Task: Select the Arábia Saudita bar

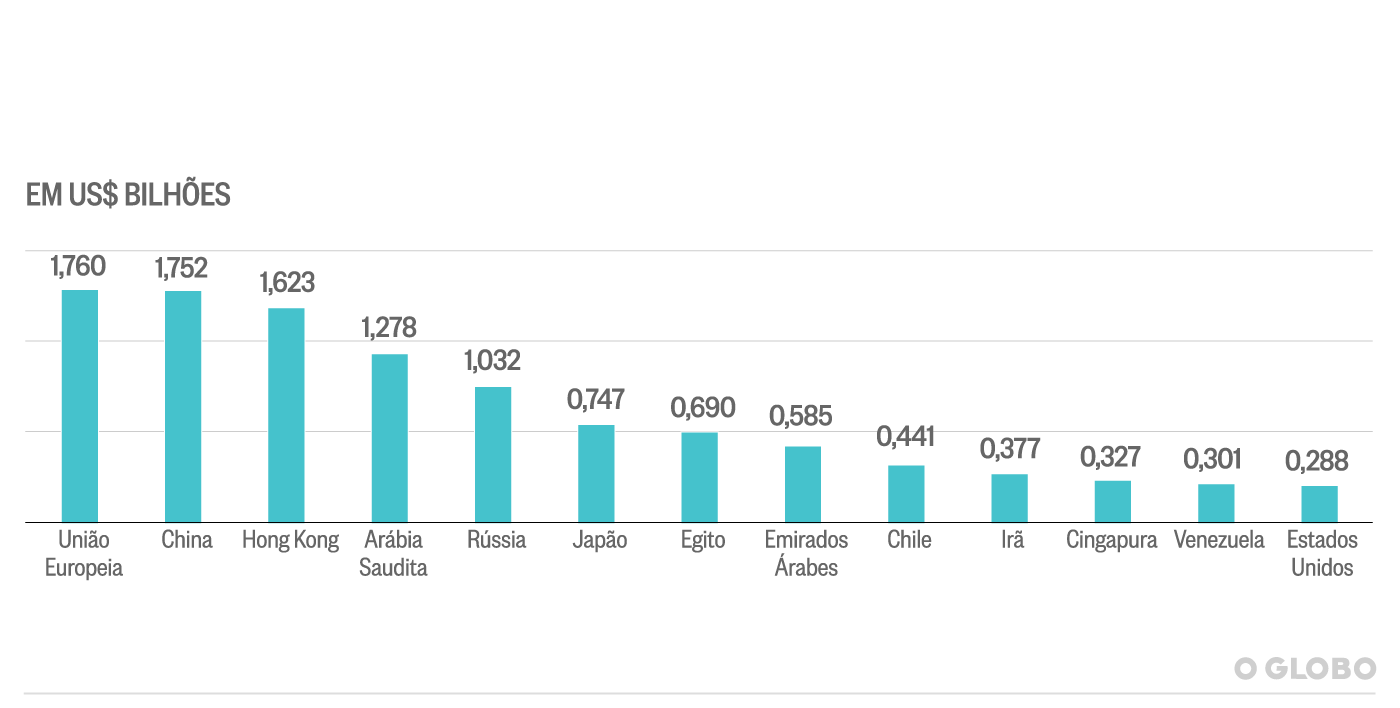Action: (390, 438)
